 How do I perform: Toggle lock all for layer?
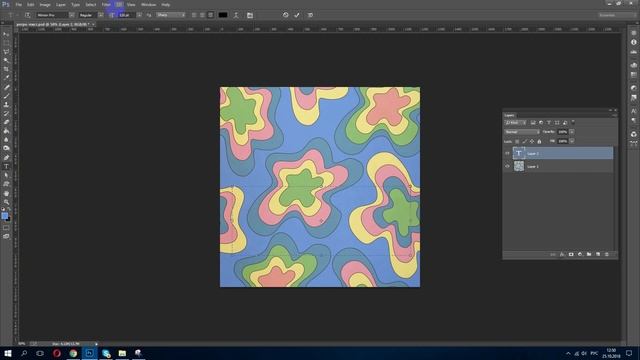pos(539,142)
